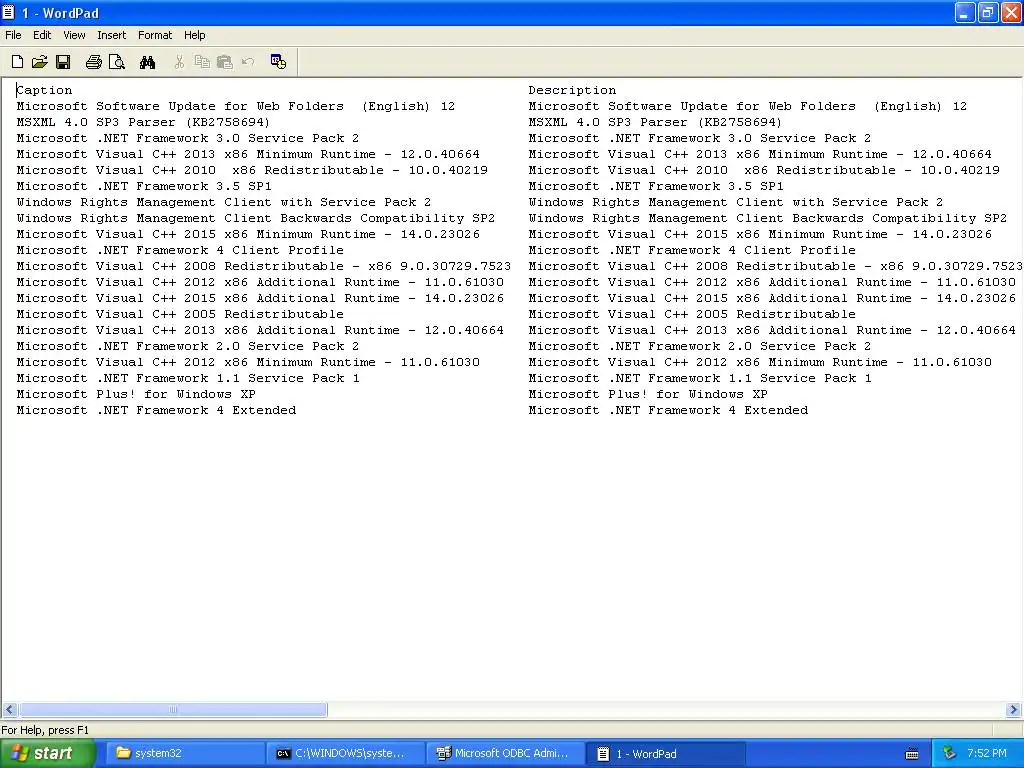Open the File menu

[13, 35]
